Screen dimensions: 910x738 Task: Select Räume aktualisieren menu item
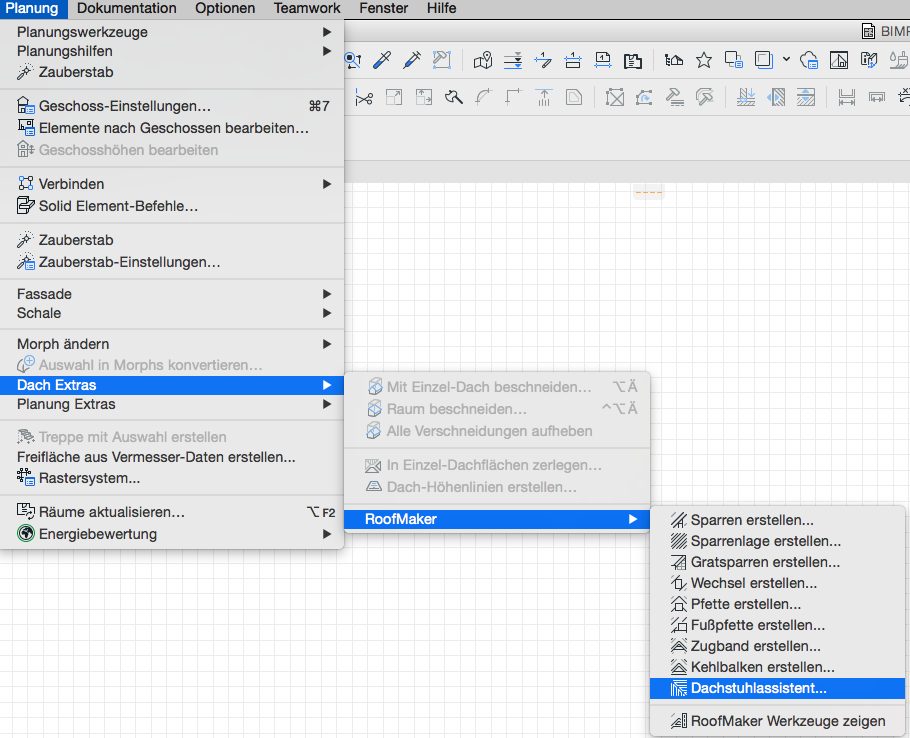(x=111, y=512)
